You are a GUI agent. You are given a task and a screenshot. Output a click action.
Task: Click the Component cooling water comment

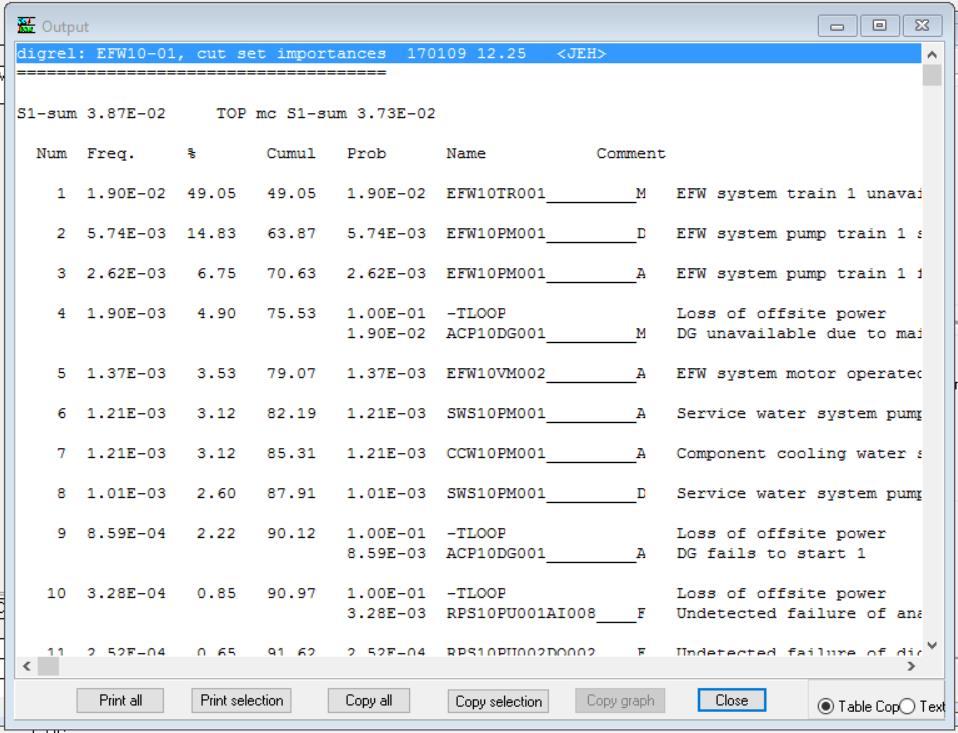pyautogui.click(x=798, y=454)
